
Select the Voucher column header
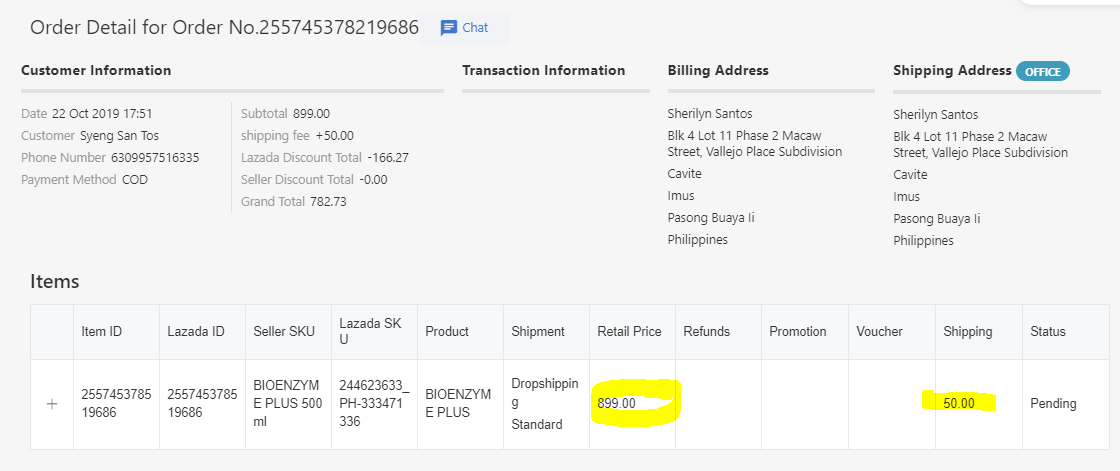coord(879,331)
